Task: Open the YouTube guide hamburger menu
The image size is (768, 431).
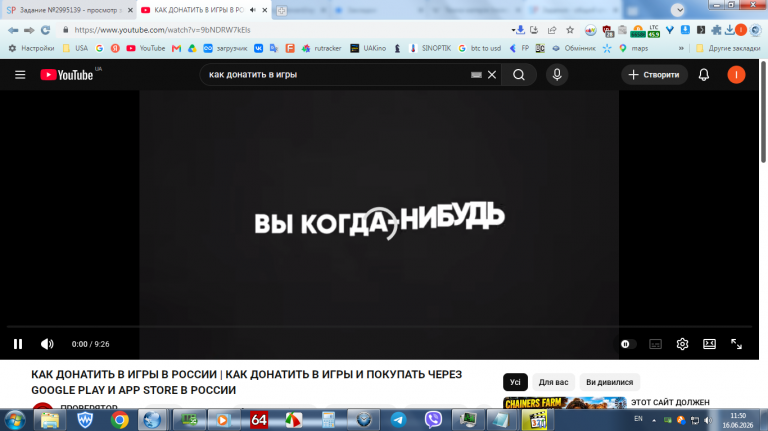Action: [x=20, y=75]
